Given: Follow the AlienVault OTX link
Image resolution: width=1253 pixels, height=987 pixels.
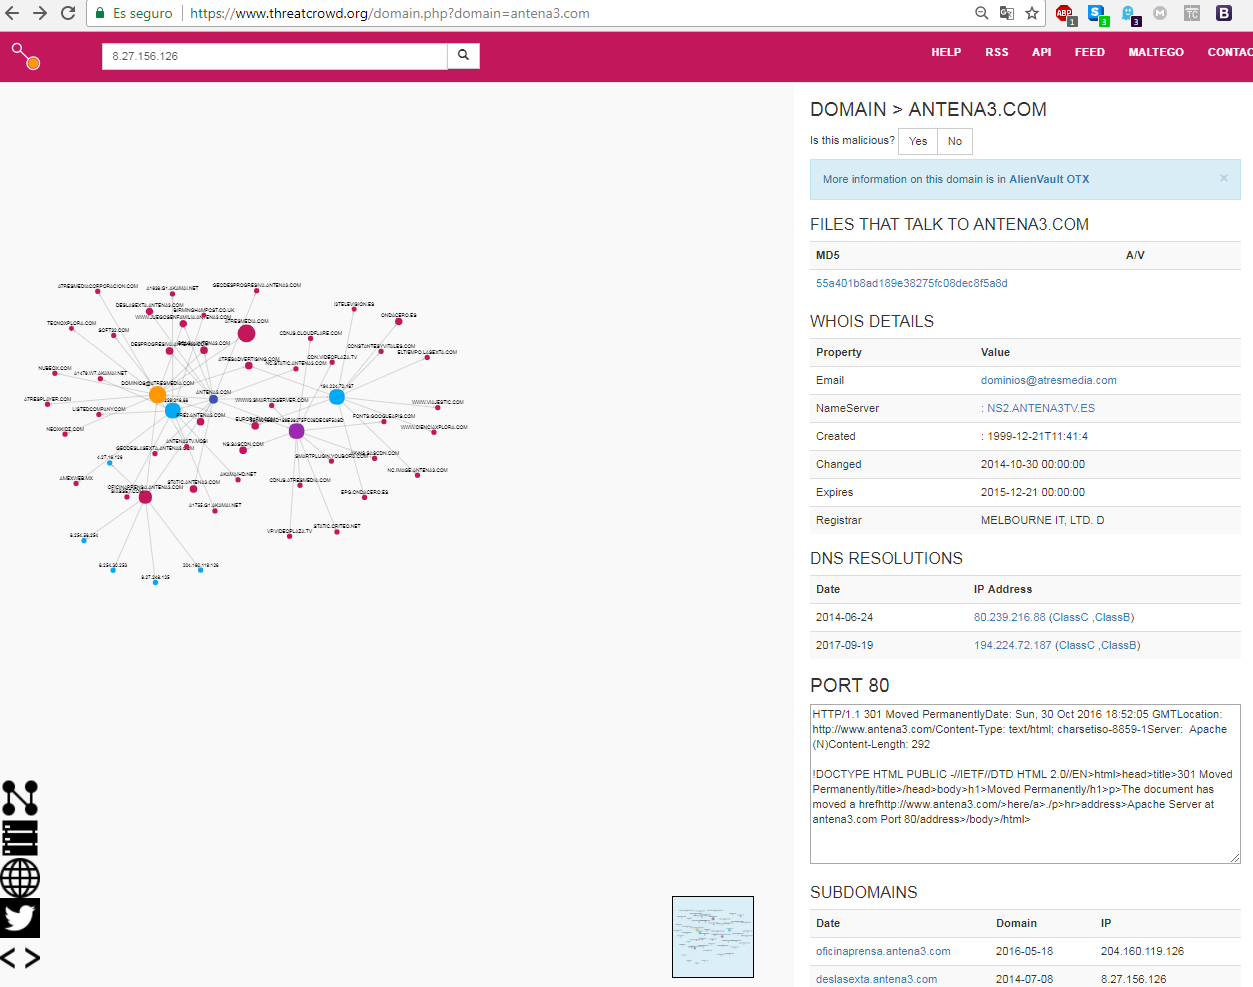Looking at the screenshot, I should click(1049, 180).
